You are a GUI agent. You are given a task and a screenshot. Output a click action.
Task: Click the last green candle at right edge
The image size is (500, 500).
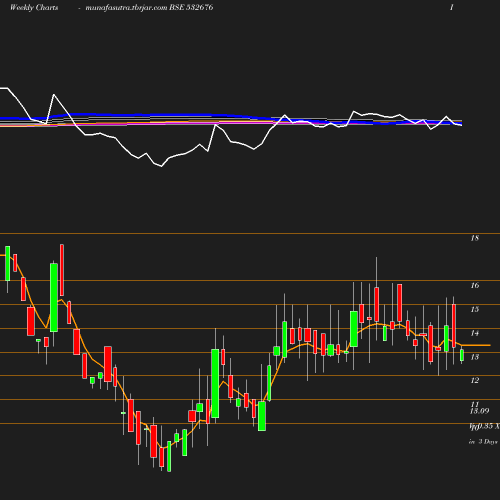(462, 355)
